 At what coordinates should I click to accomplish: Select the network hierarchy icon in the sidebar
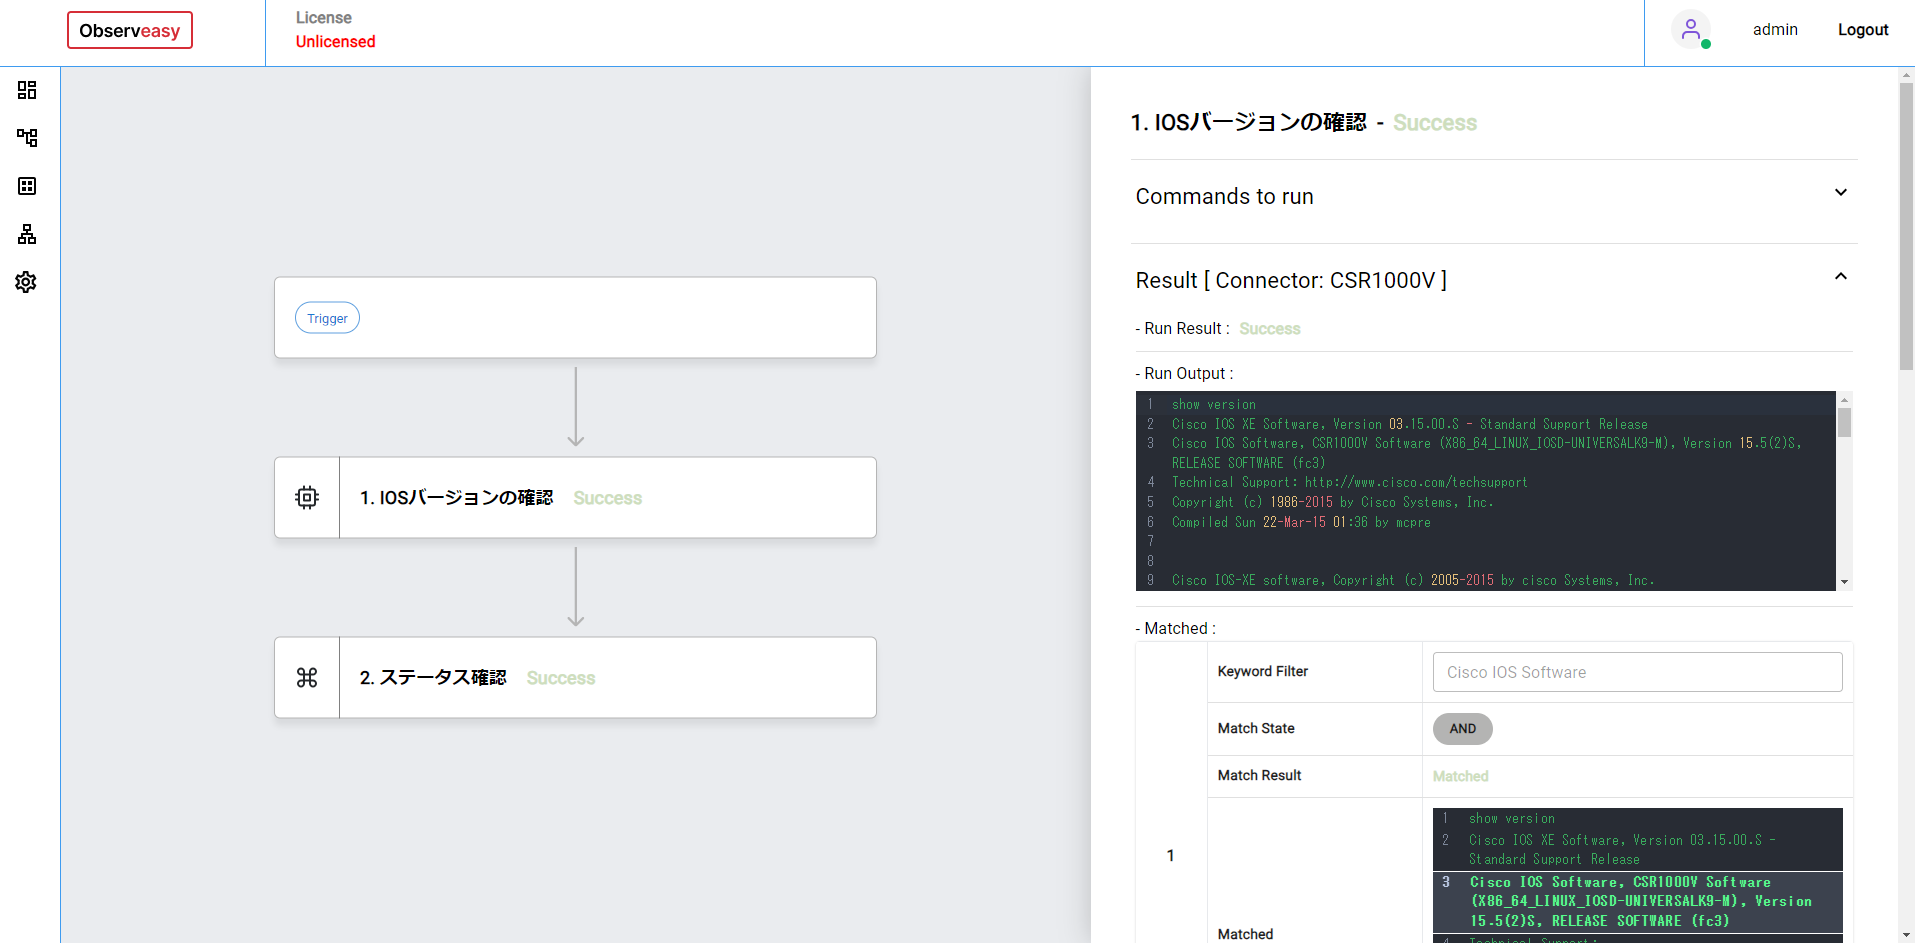pos(26,234)
